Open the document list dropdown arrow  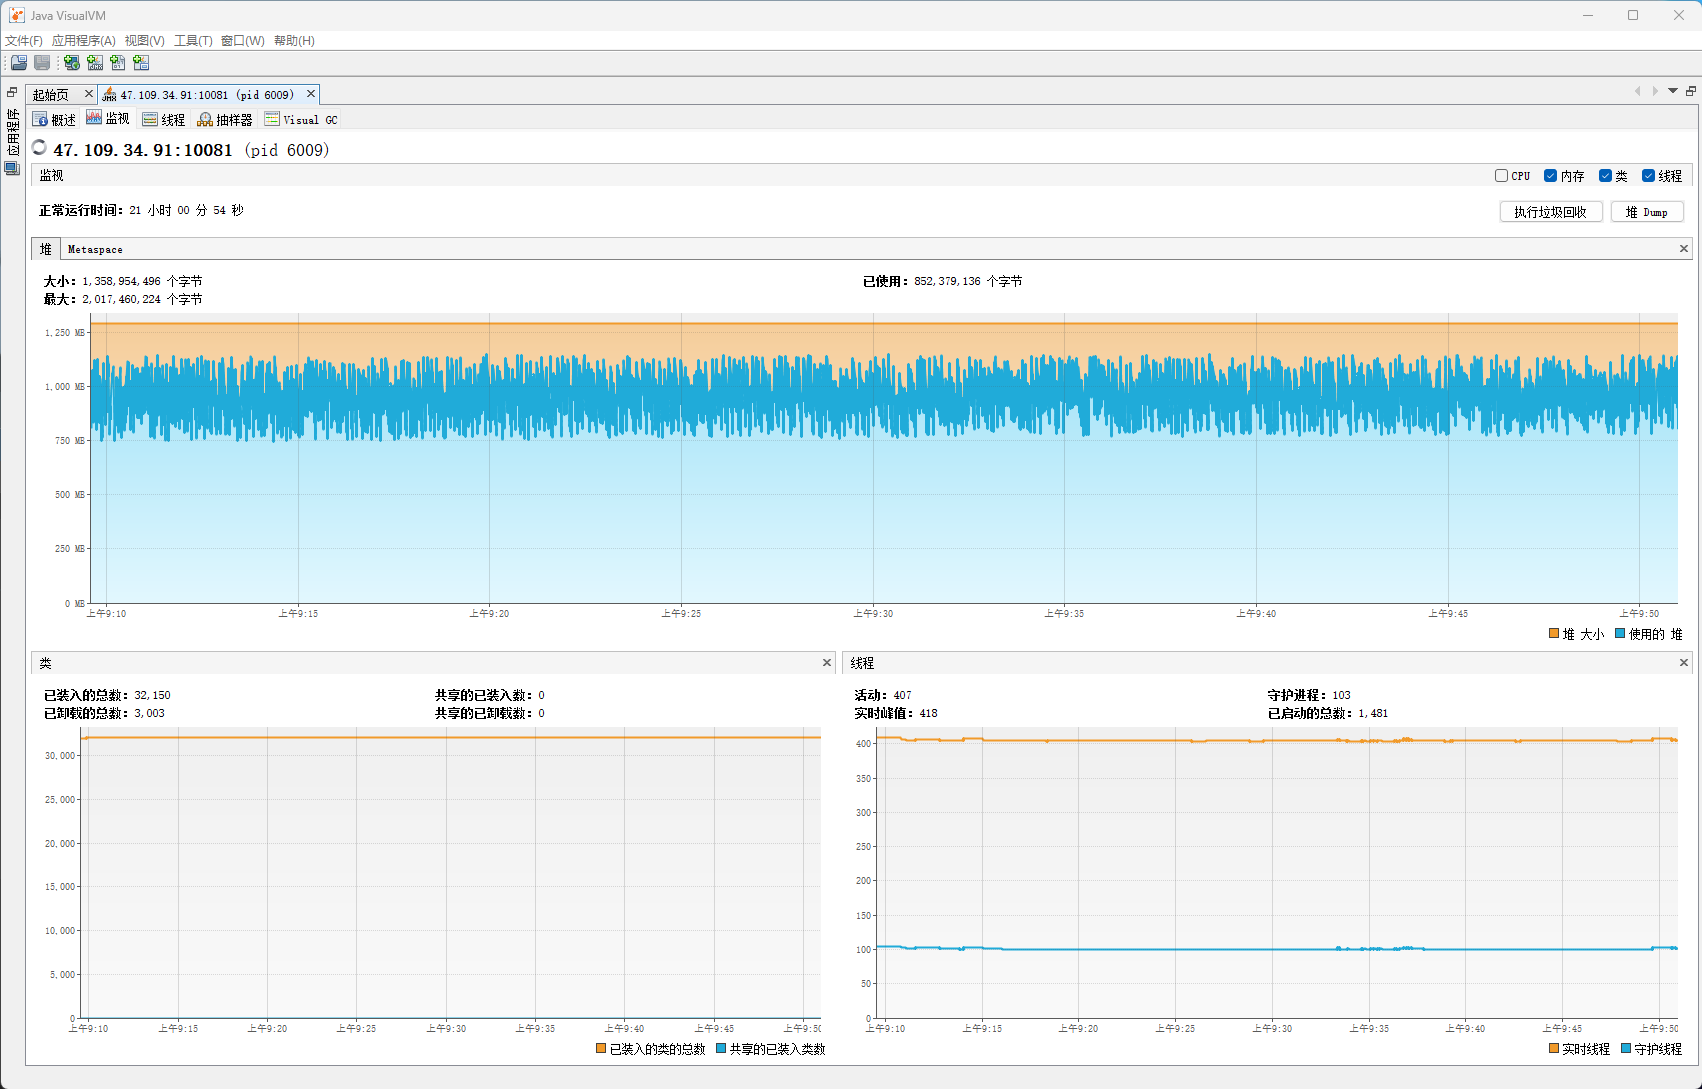[1673, 91]
